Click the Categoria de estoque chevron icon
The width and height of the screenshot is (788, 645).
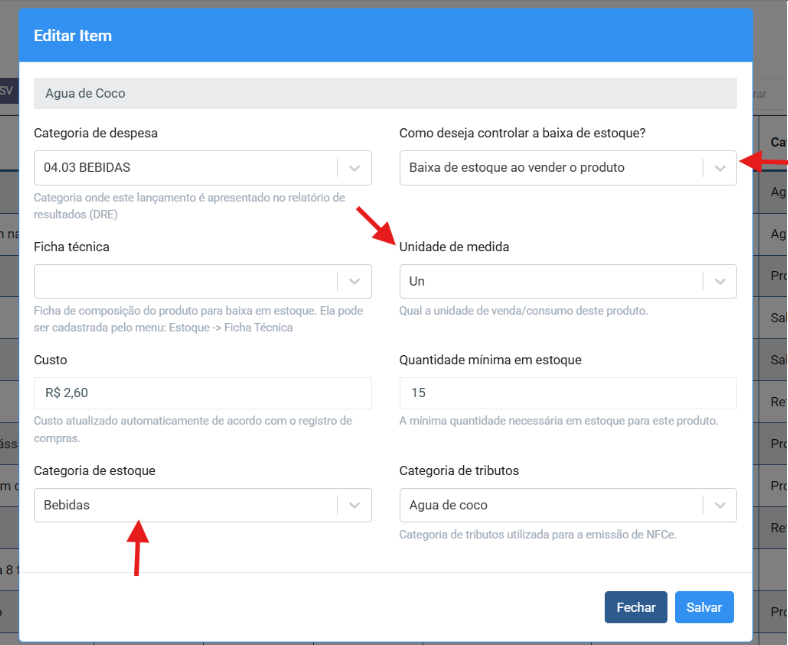point(354,505)
